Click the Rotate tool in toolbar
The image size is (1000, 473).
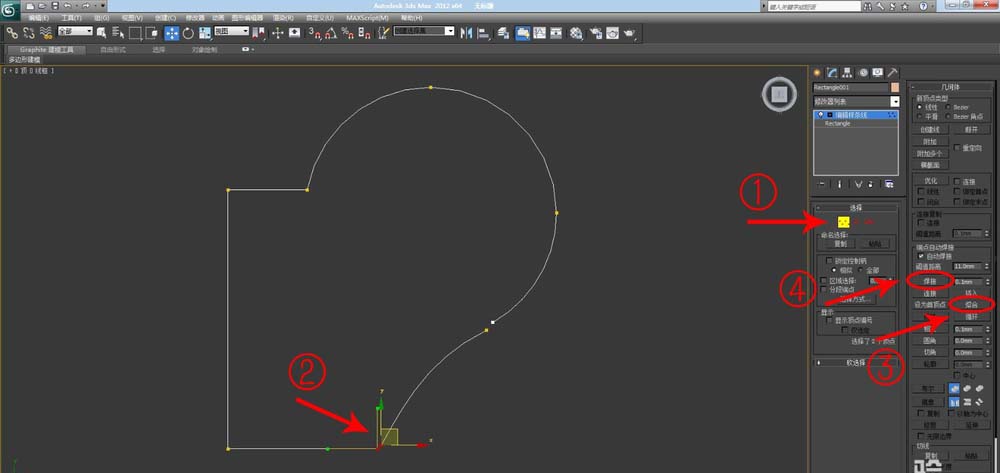[189, 33]
